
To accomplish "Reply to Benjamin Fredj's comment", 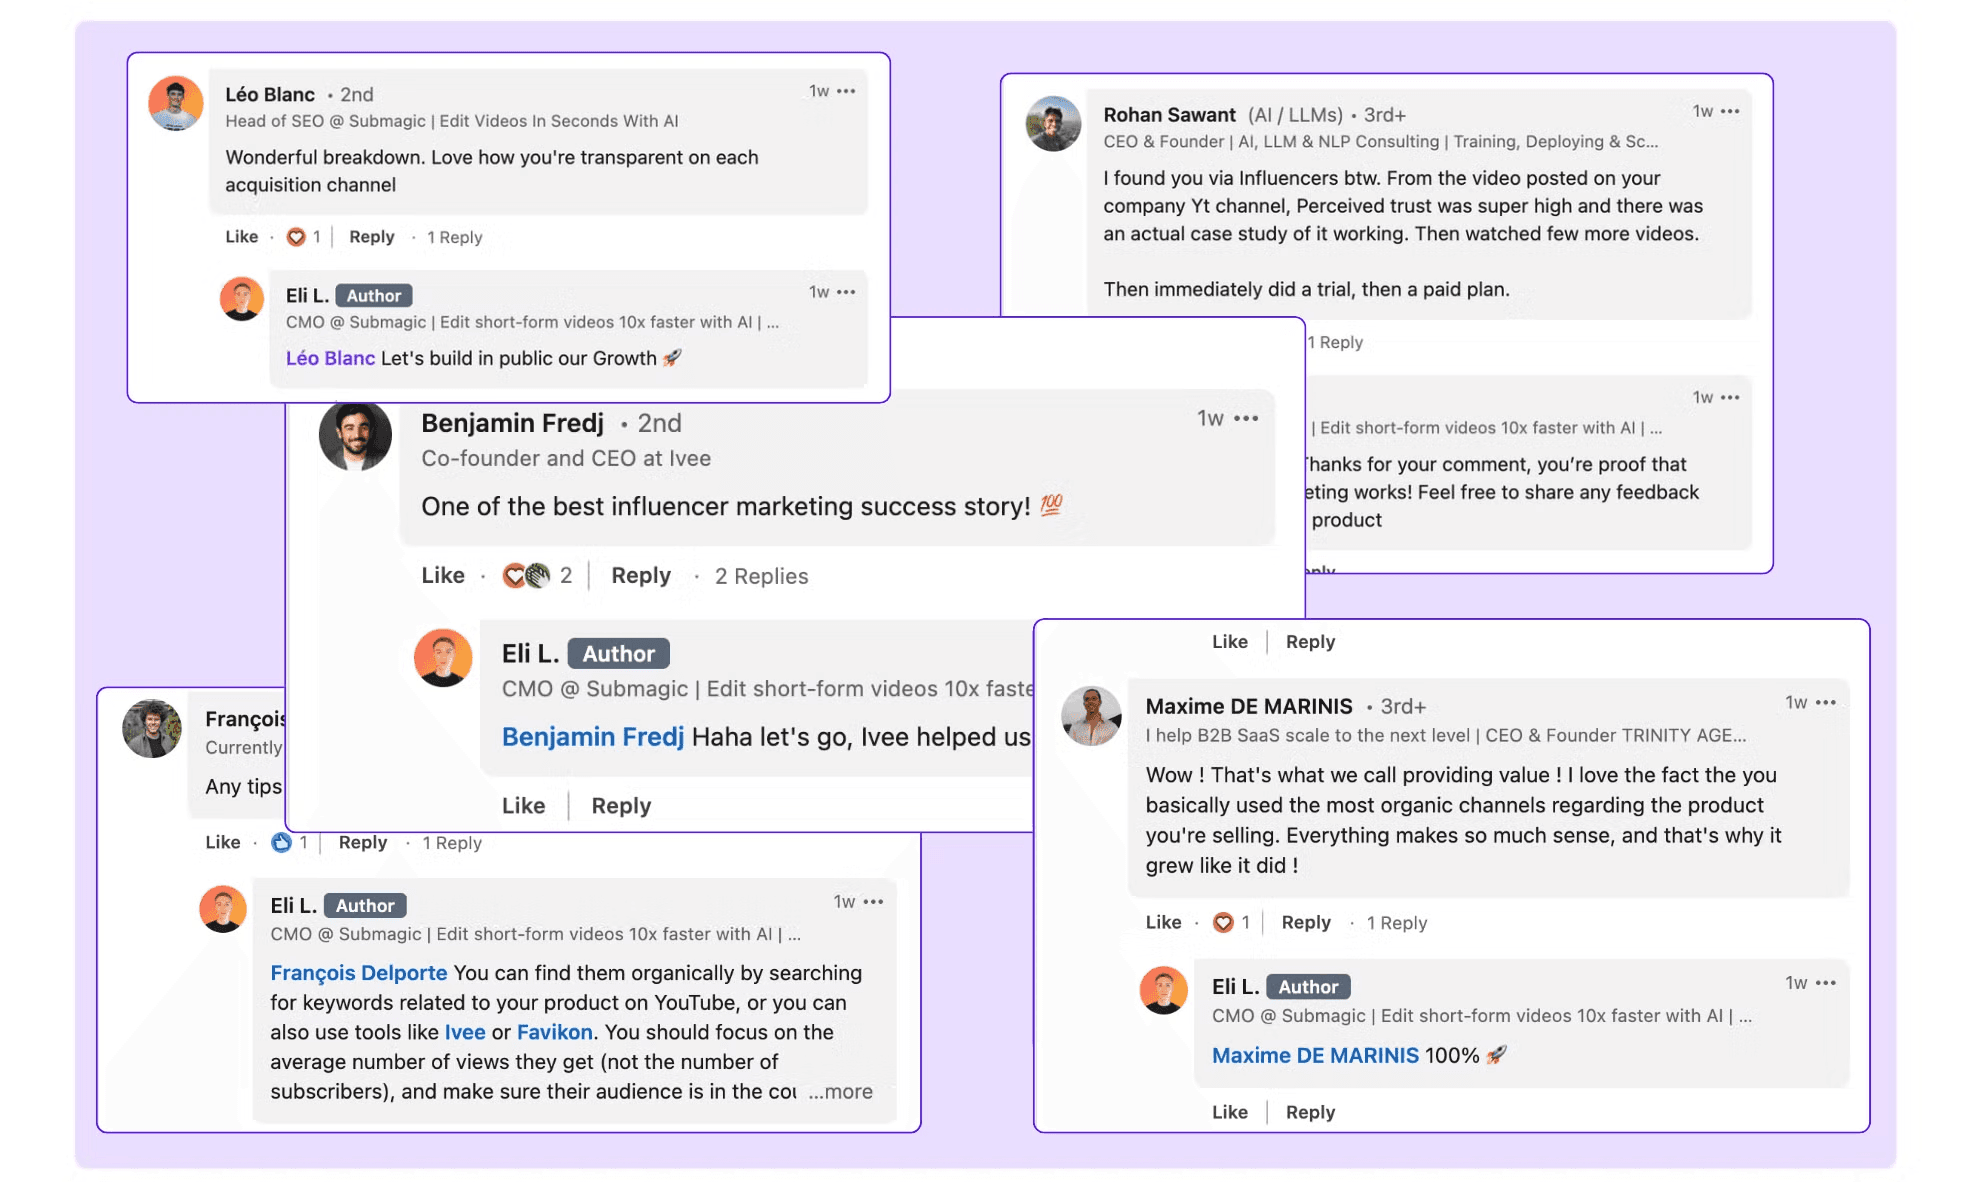I will 641,576.
